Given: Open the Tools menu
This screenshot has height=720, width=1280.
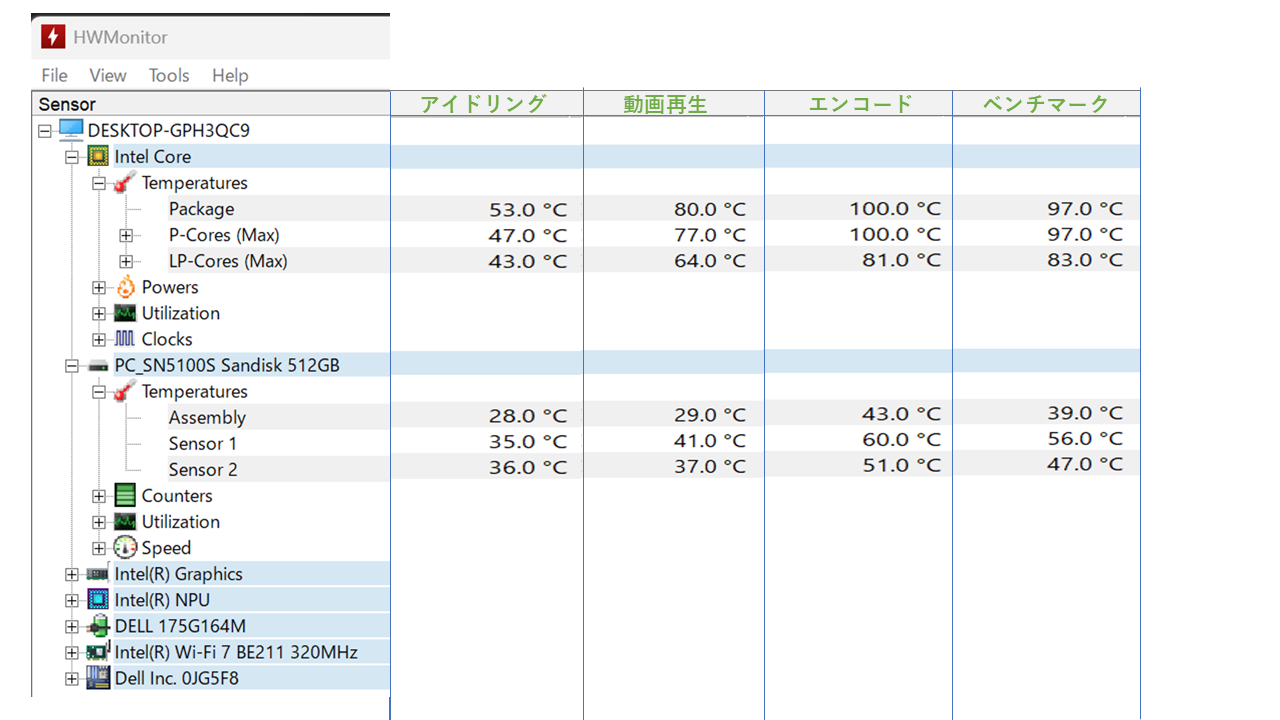Looking at the screenshot, I should [x=169, y=75].
